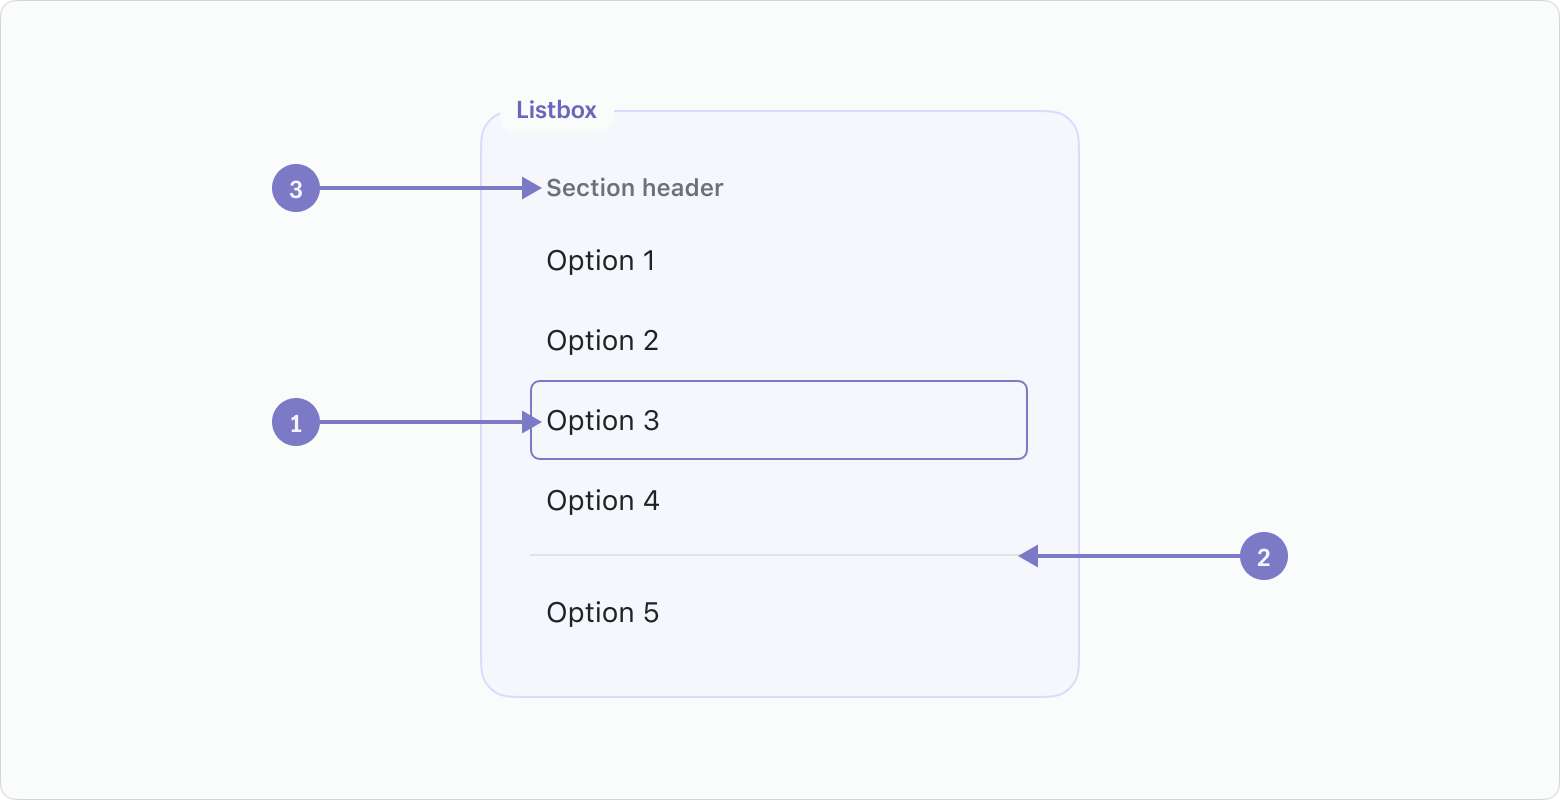Click the numbered badge 2 annotation
Screen dimensions: 1560x800
click(1264, 556)
